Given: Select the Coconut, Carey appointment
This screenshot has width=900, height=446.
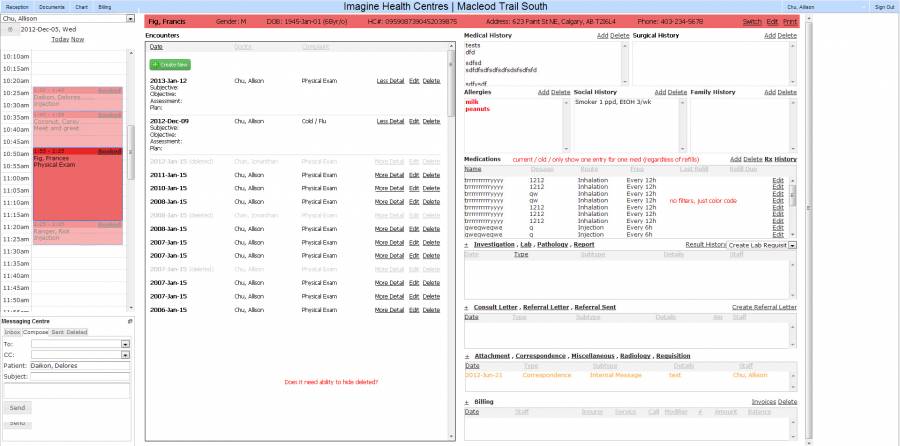Looking at the screenshot, I should [77, 129].
